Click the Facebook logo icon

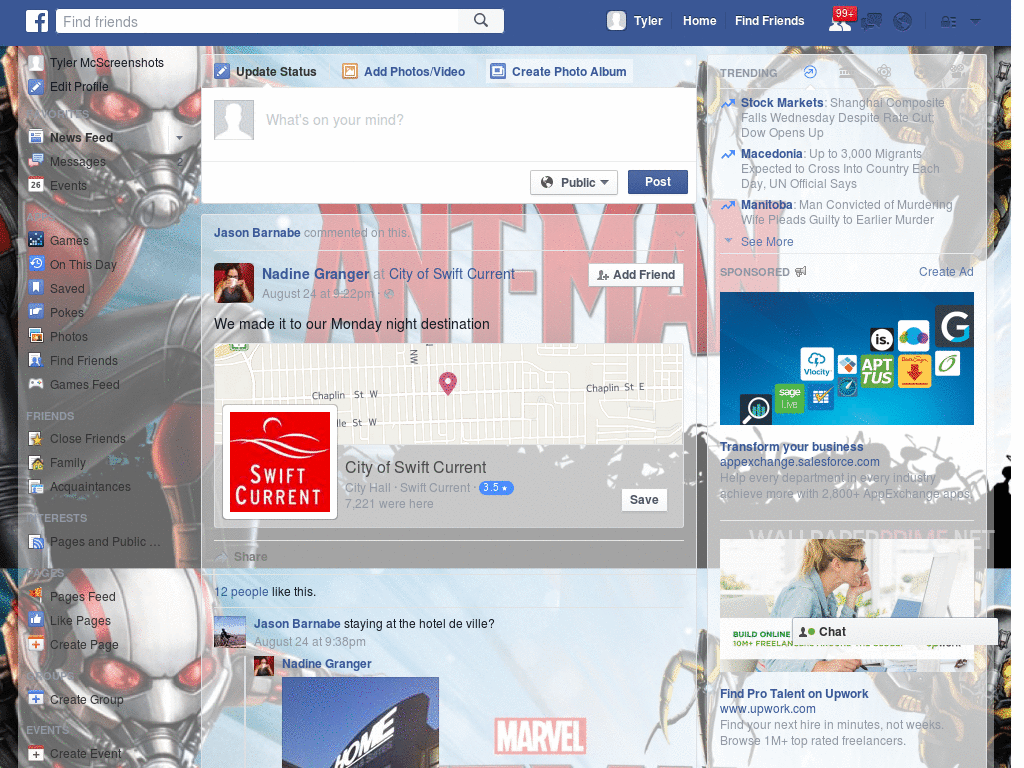[37, 21]
